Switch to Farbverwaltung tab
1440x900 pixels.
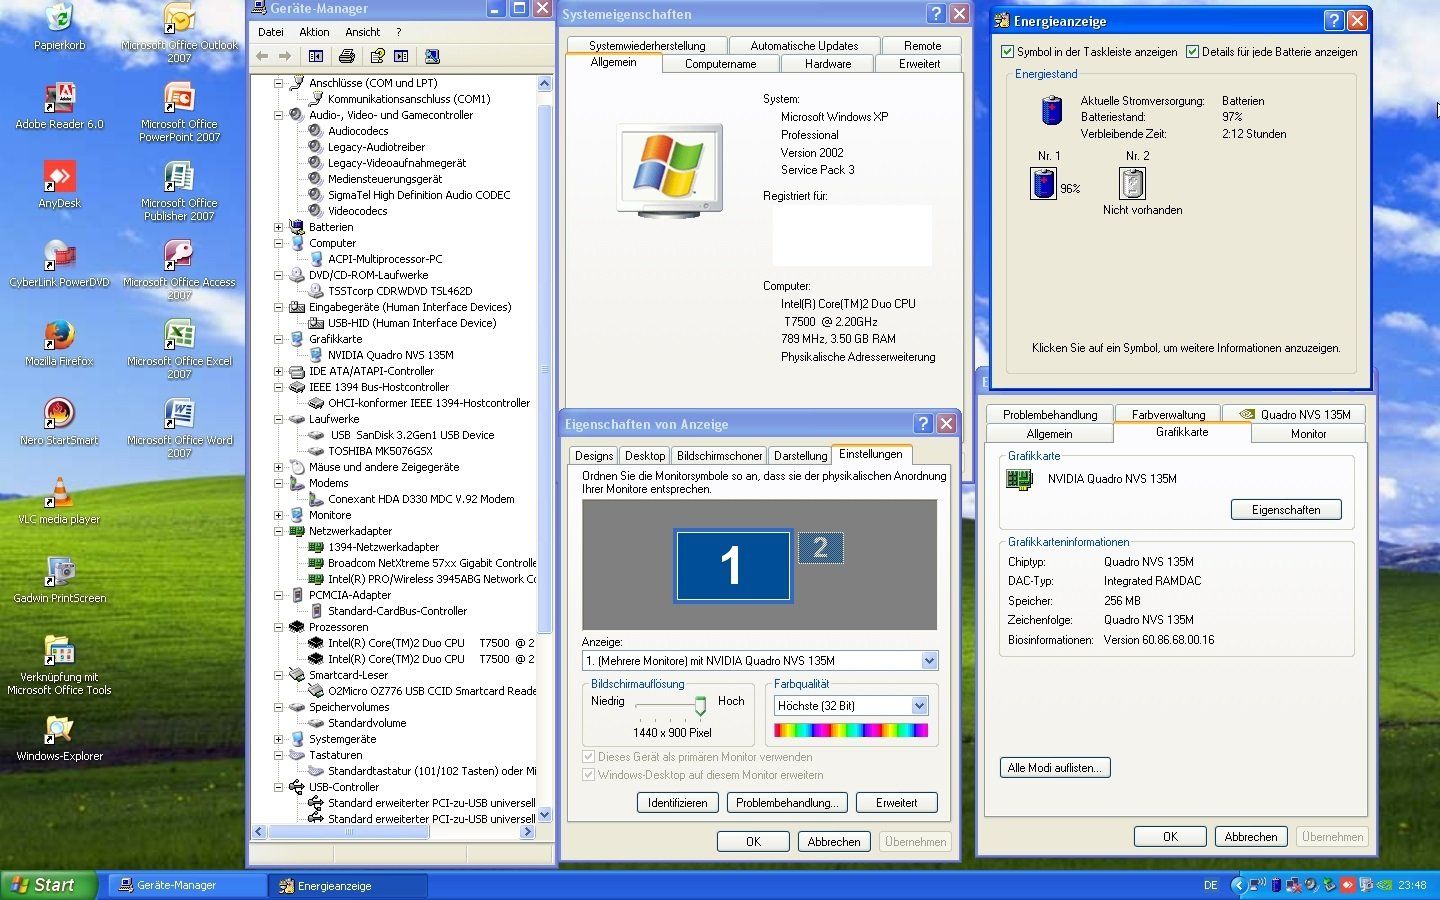coord(1168,414)
